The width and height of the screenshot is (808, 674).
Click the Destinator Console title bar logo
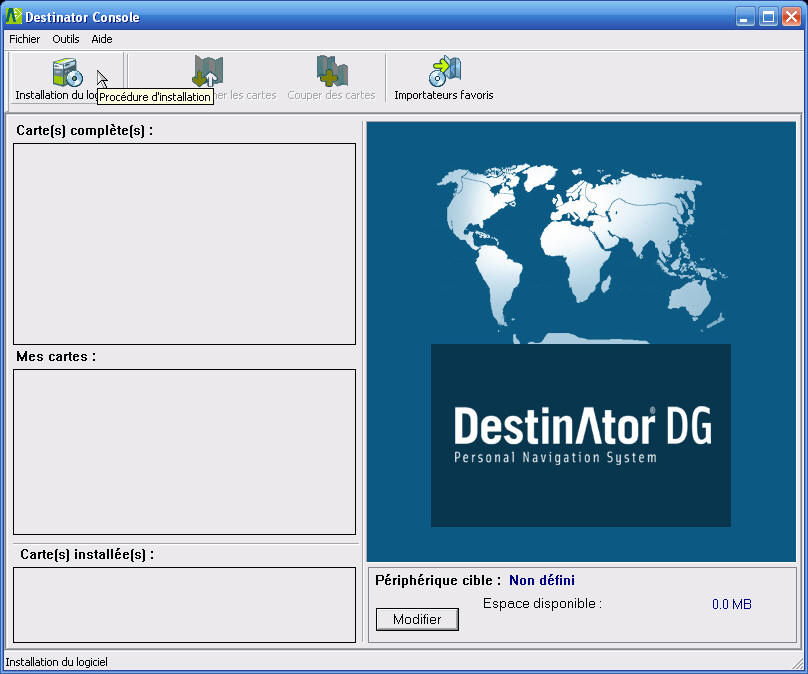[13, 16]
